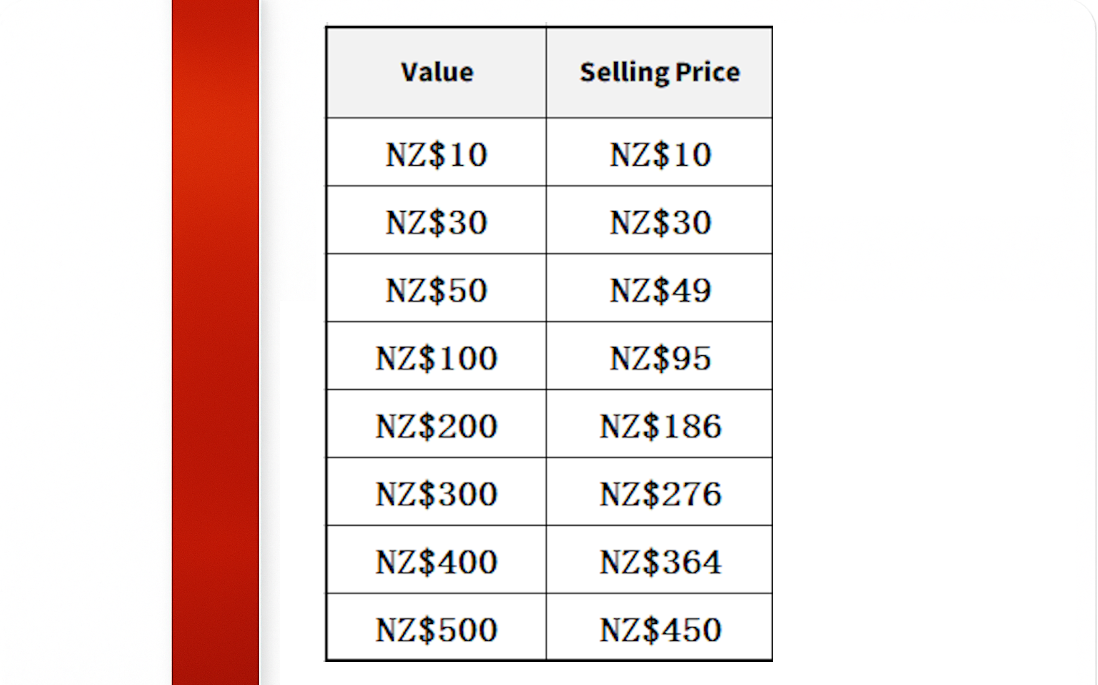
Task: Select the NZ$50 value cell
Action: pyautogui.click(x=437, y=289)
